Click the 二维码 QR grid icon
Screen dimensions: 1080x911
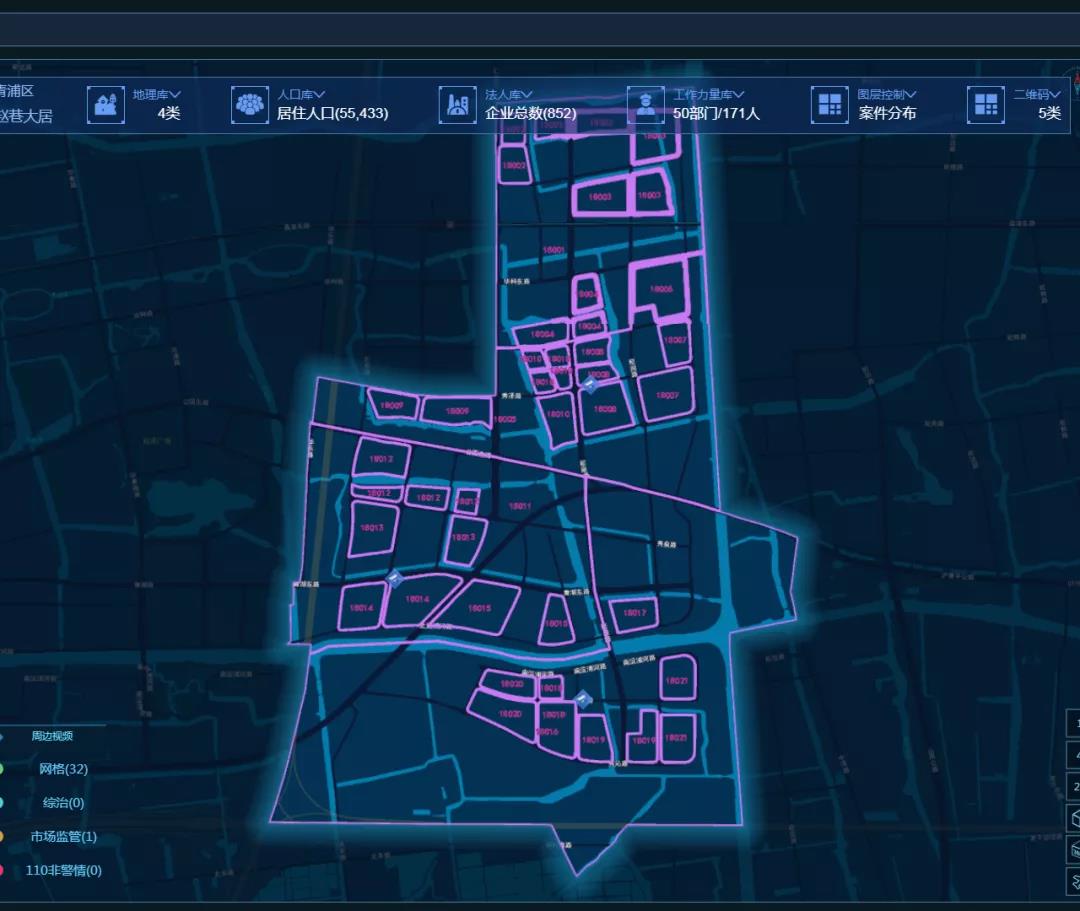(986, 104)
